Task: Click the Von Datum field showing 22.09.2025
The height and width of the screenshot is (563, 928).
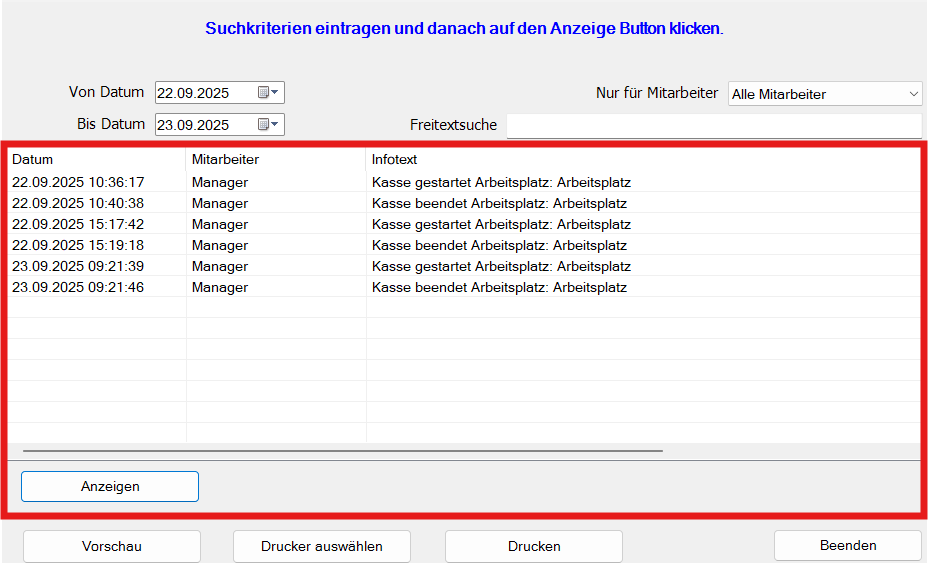Action: [220, 92]
